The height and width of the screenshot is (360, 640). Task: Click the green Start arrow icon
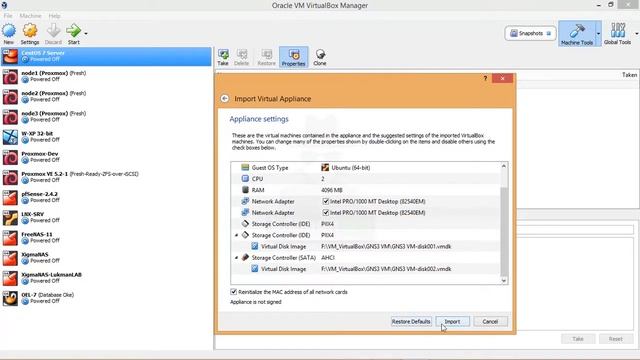[73, 31]
